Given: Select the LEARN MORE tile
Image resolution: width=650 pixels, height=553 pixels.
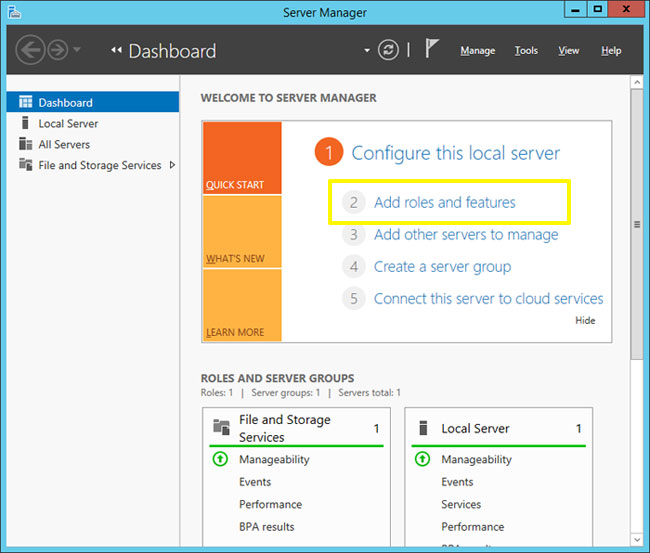Looking at the screenshot, I should [x=242, y=305].
